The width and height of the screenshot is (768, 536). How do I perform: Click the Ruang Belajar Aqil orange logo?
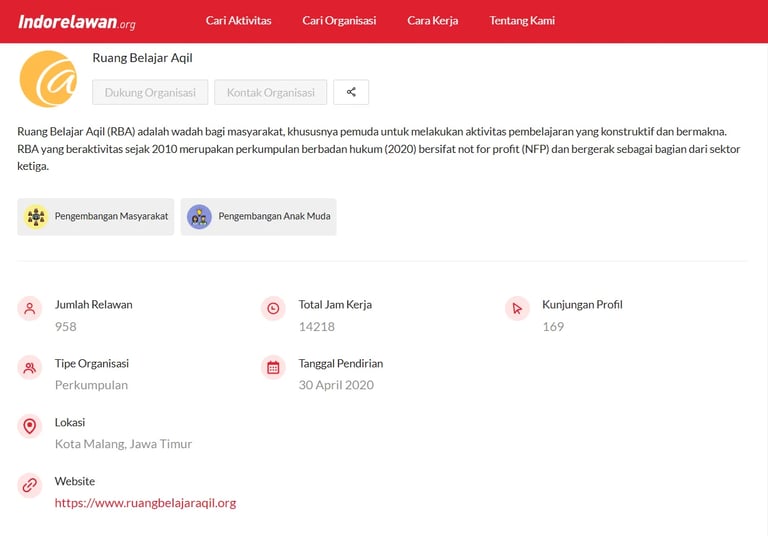[48, 79]
